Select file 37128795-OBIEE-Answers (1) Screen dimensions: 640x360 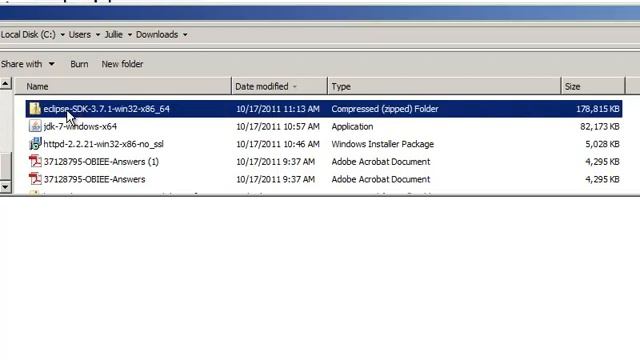click(x=101, y=162)
